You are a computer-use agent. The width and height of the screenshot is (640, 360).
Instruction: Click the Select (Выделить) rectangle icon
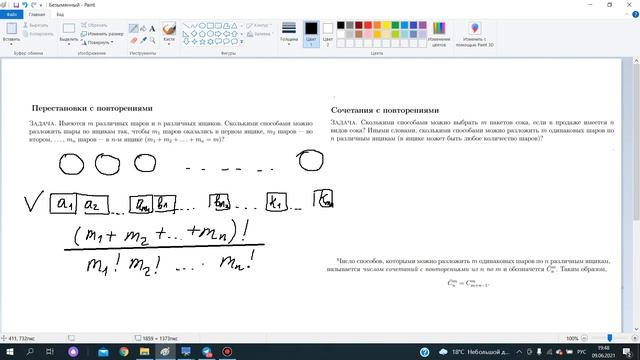coord(69,28)
